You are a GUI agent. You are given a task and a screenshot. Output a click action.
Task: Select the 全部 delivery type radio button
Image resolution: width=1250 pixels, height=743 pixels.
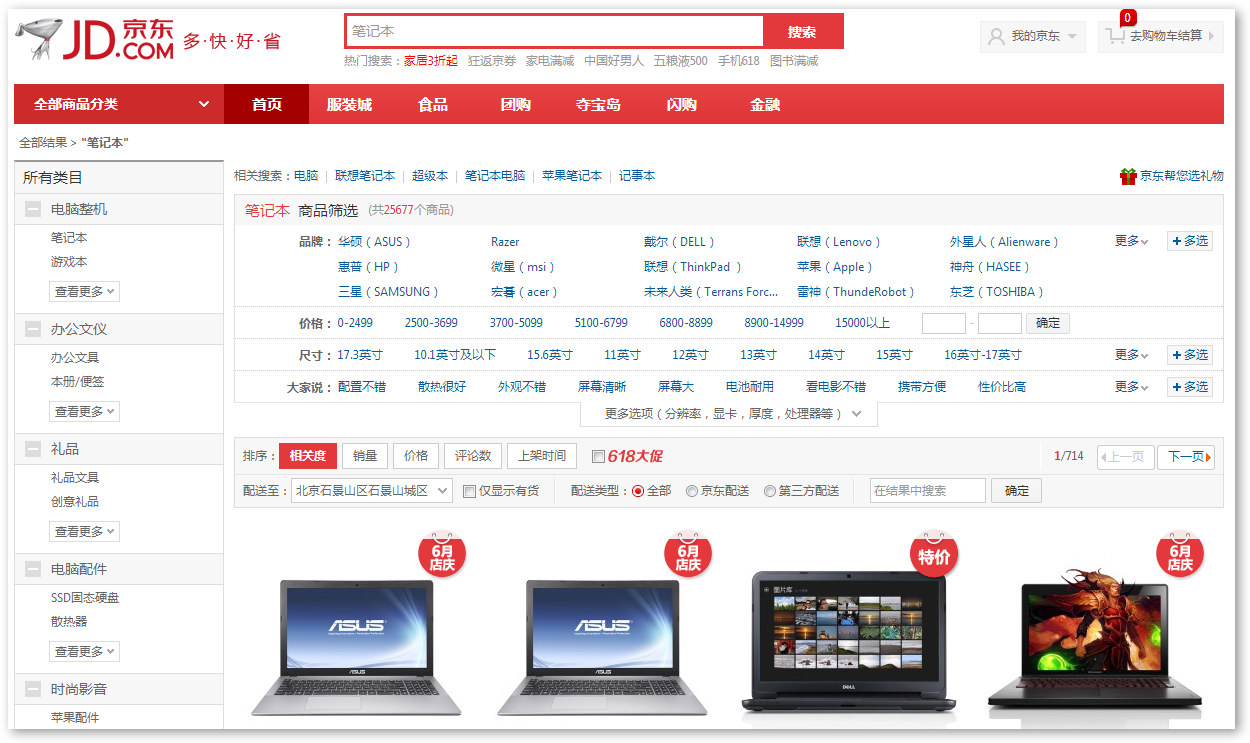638,491
